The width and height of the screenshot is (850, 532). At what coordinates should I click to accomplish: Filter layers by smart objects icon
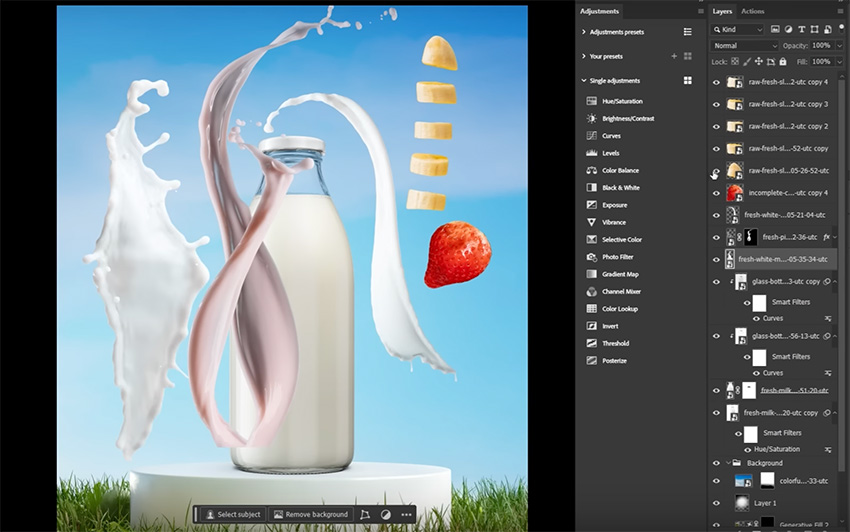click(828, 29)
